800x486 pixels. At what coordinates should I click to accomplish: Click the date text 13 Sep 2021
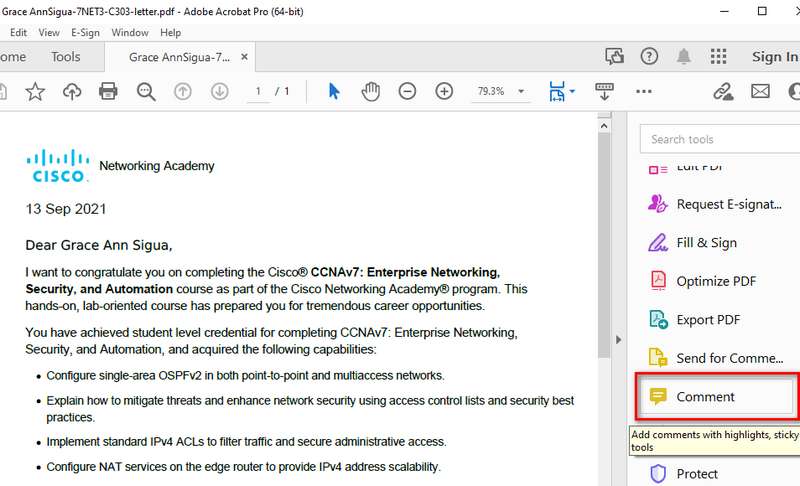[x=66, y=209]
